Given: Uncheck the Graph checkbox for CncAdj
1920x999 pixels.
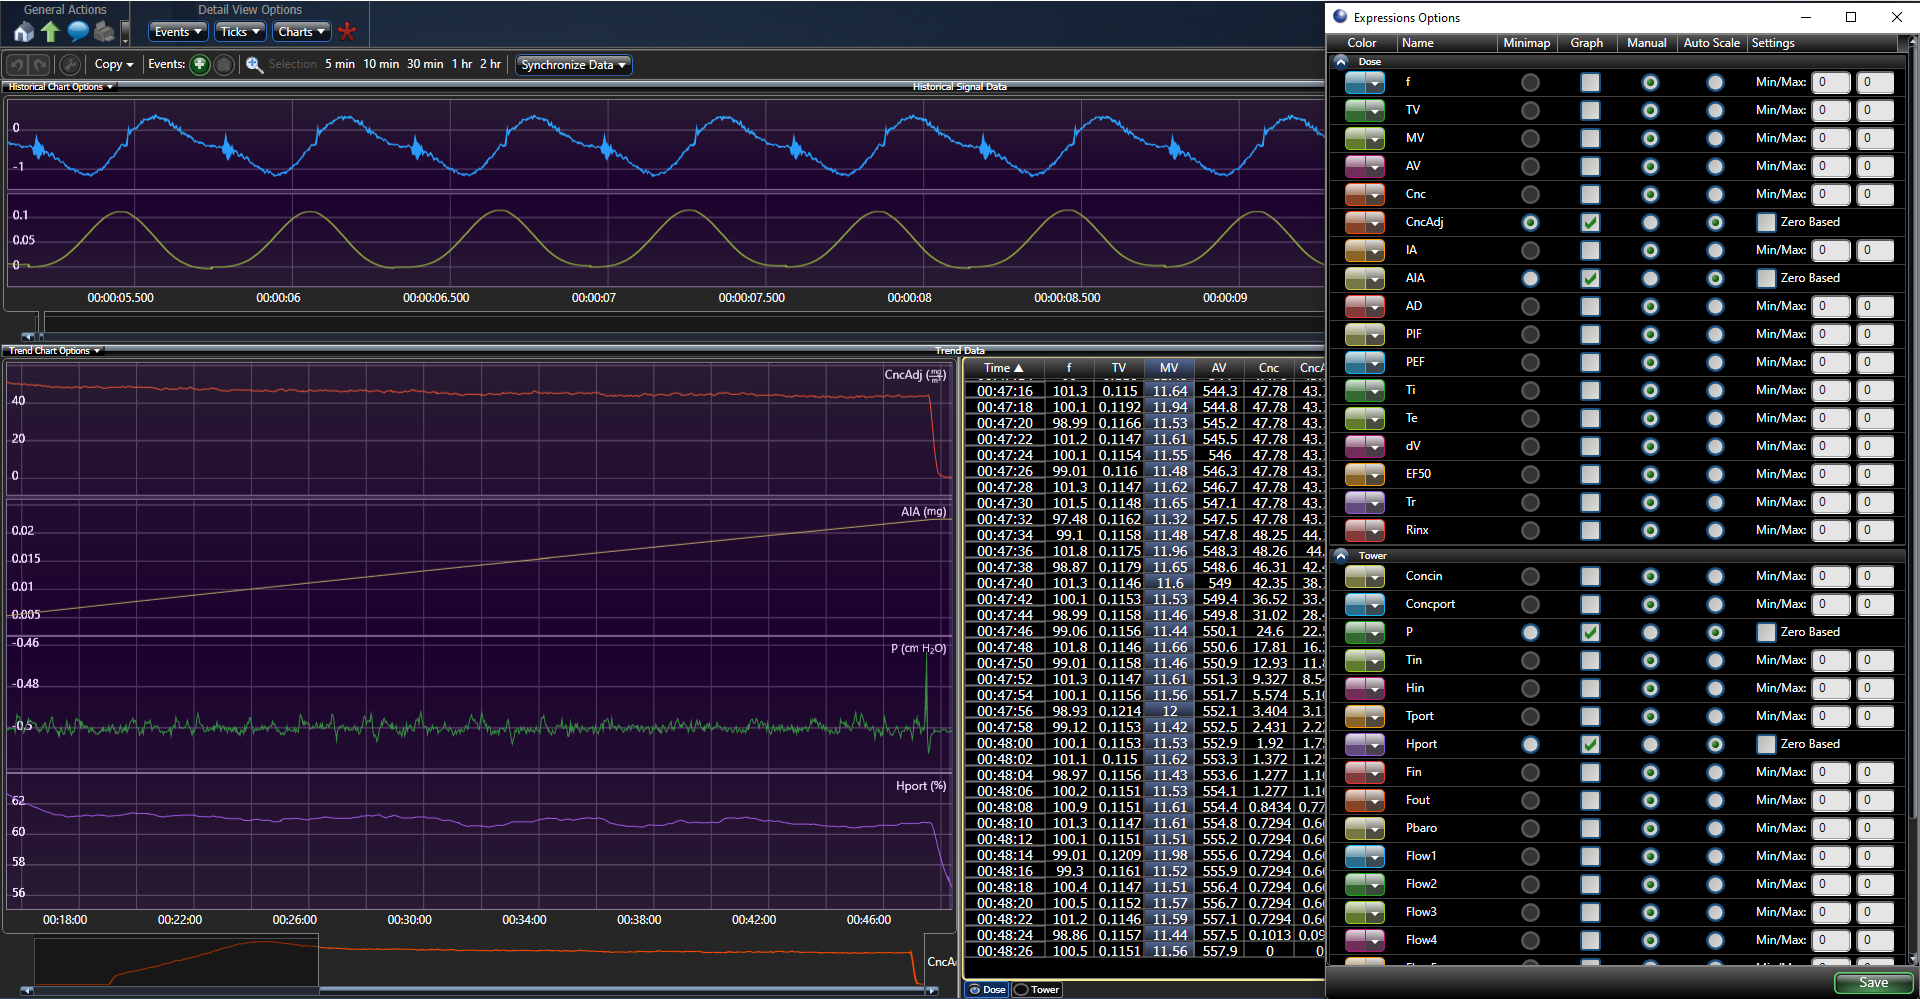Looking at the screenshot, I should (x=1590, y=222).
